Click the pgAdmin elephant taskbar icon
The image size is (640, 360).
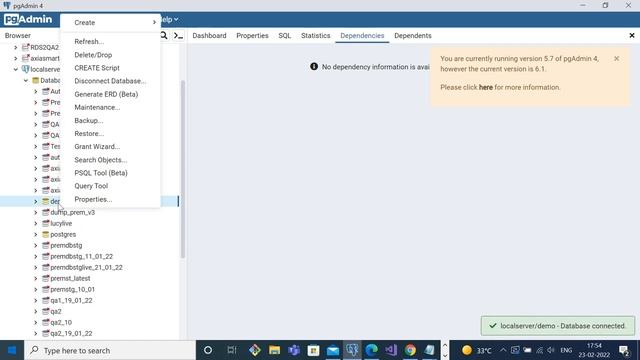(x=352, y=350)
